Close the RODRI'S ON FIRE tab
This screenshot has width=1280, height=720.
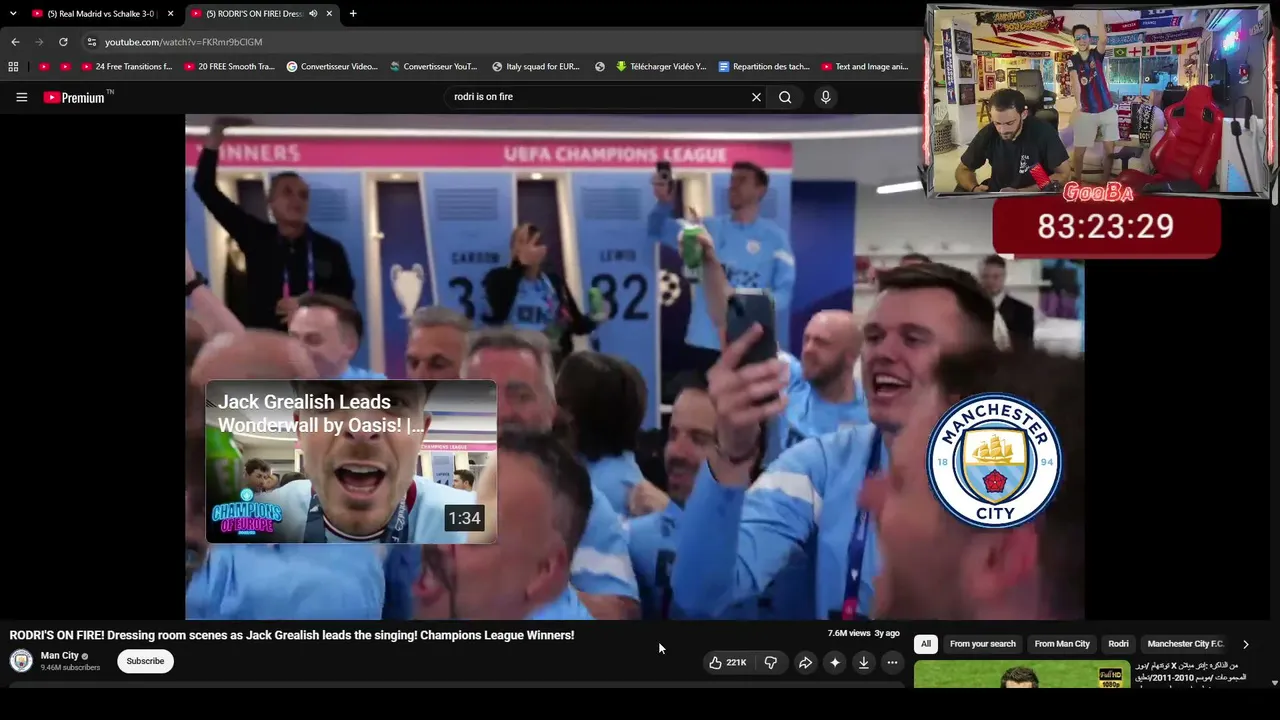click(x=329, y=14)
